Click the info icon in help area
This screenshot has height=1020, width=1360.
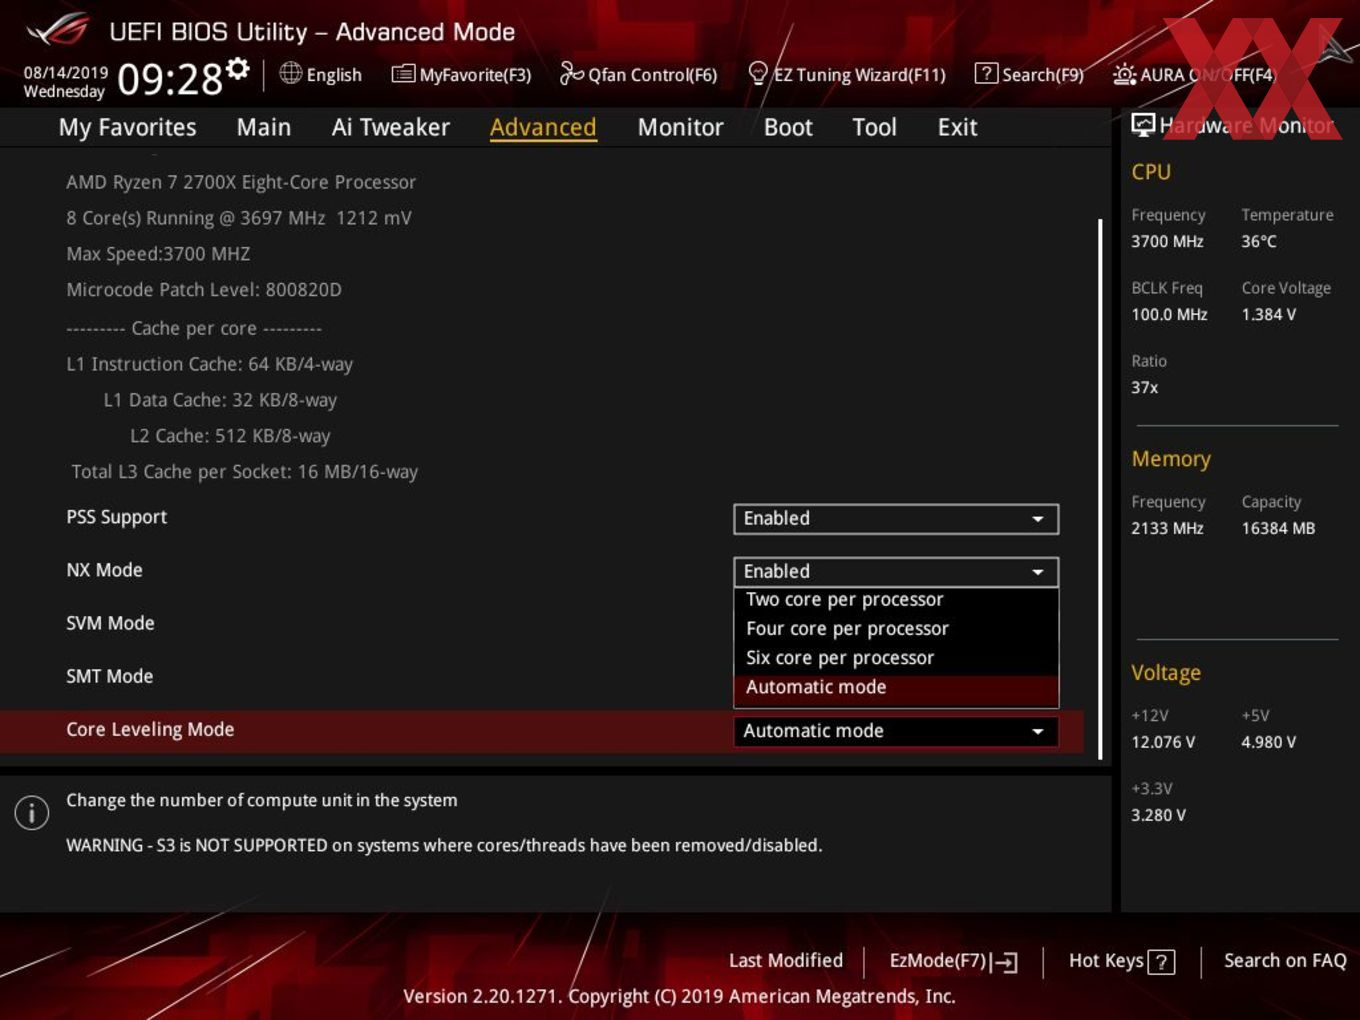pos(32,812)
